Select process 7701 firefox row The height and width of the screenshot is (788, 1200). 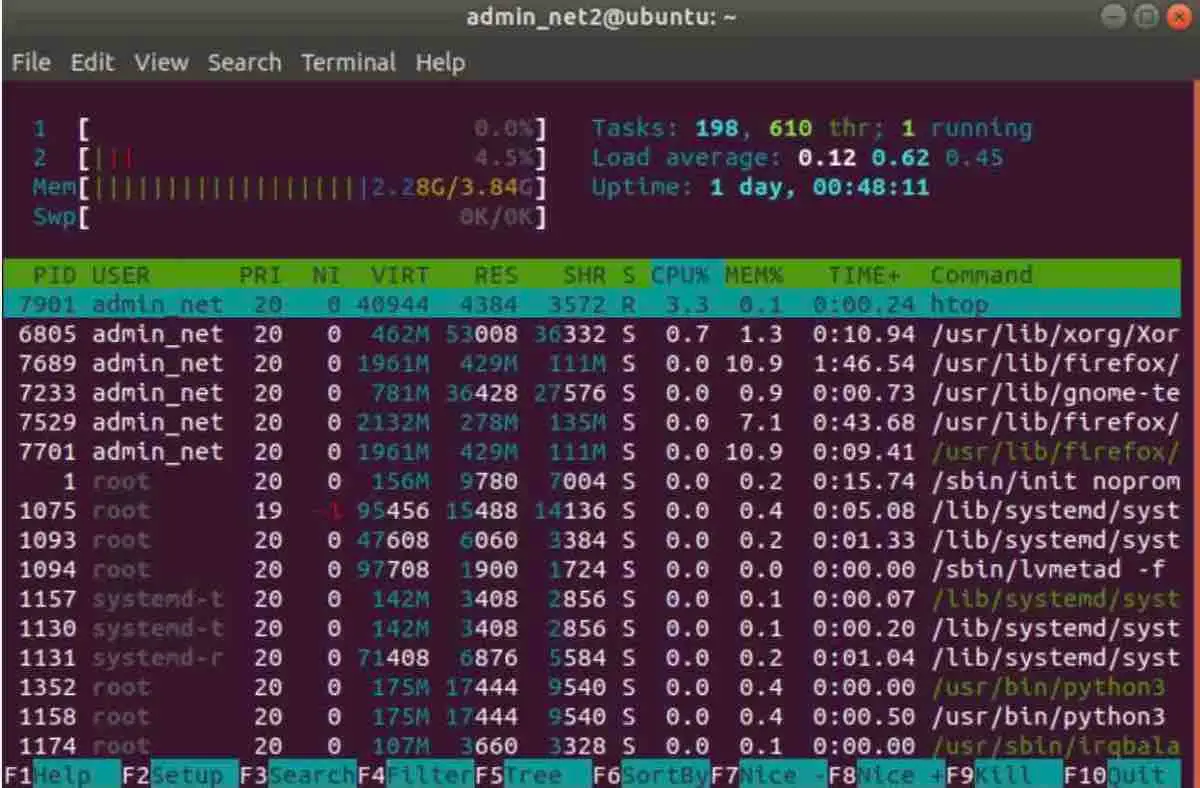pos(592,452)
